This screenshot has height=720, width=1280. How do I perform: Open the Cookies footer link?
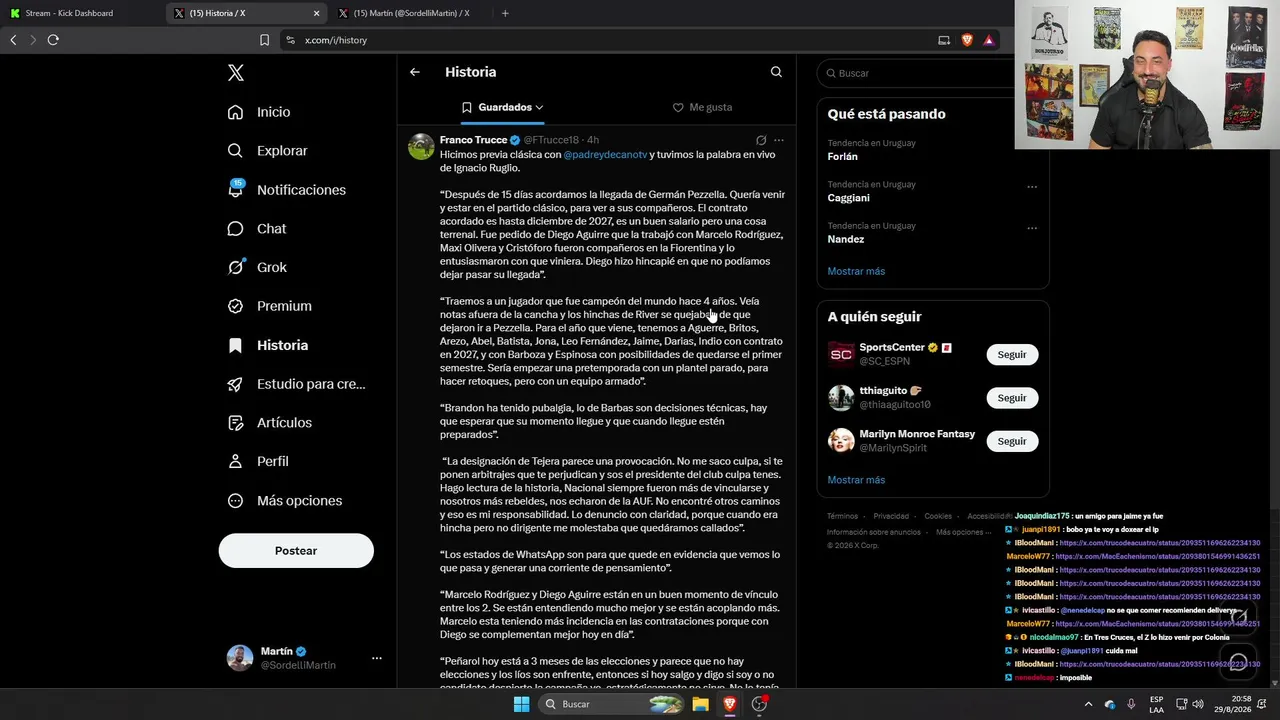click(938, 516)
